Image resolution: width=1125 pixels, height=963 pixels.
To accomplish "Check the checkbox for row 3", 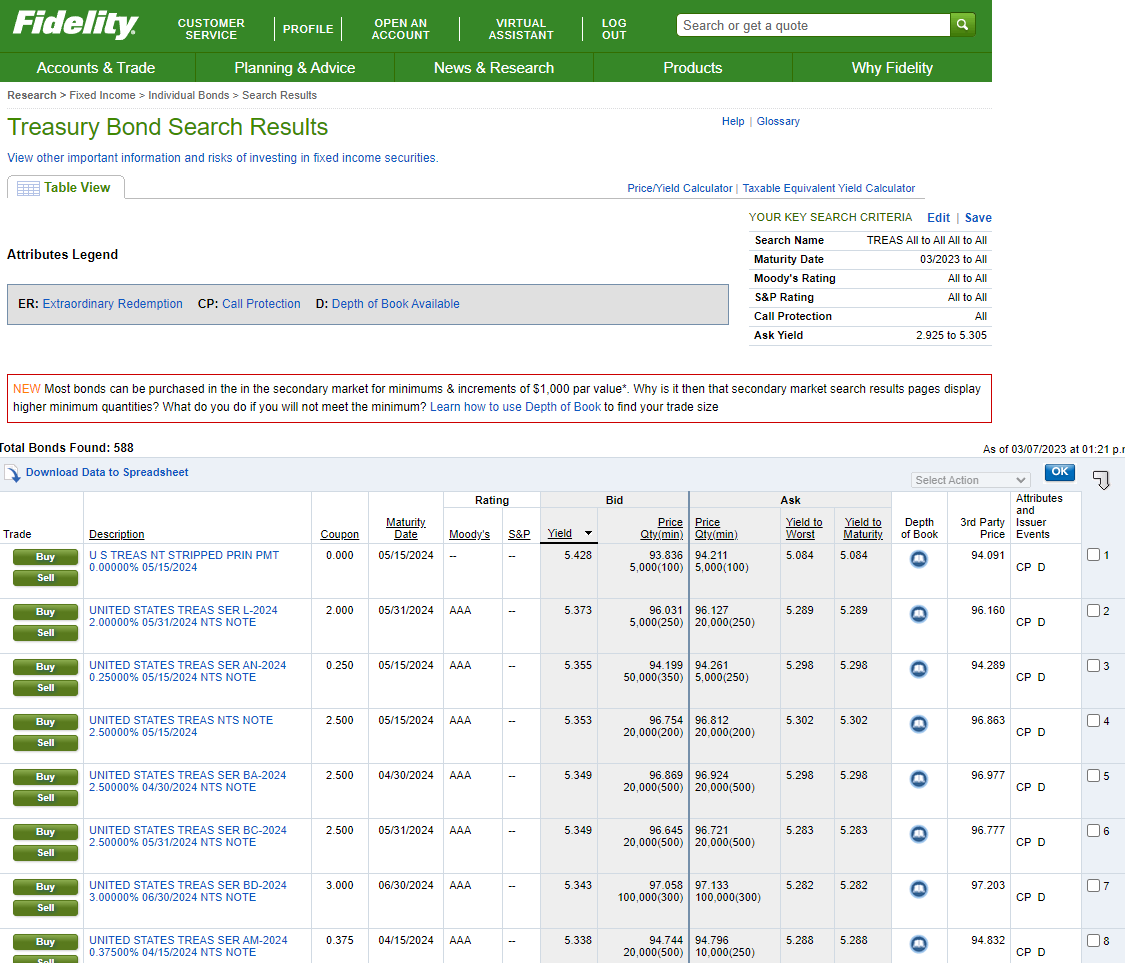I will pos(1093,665).
